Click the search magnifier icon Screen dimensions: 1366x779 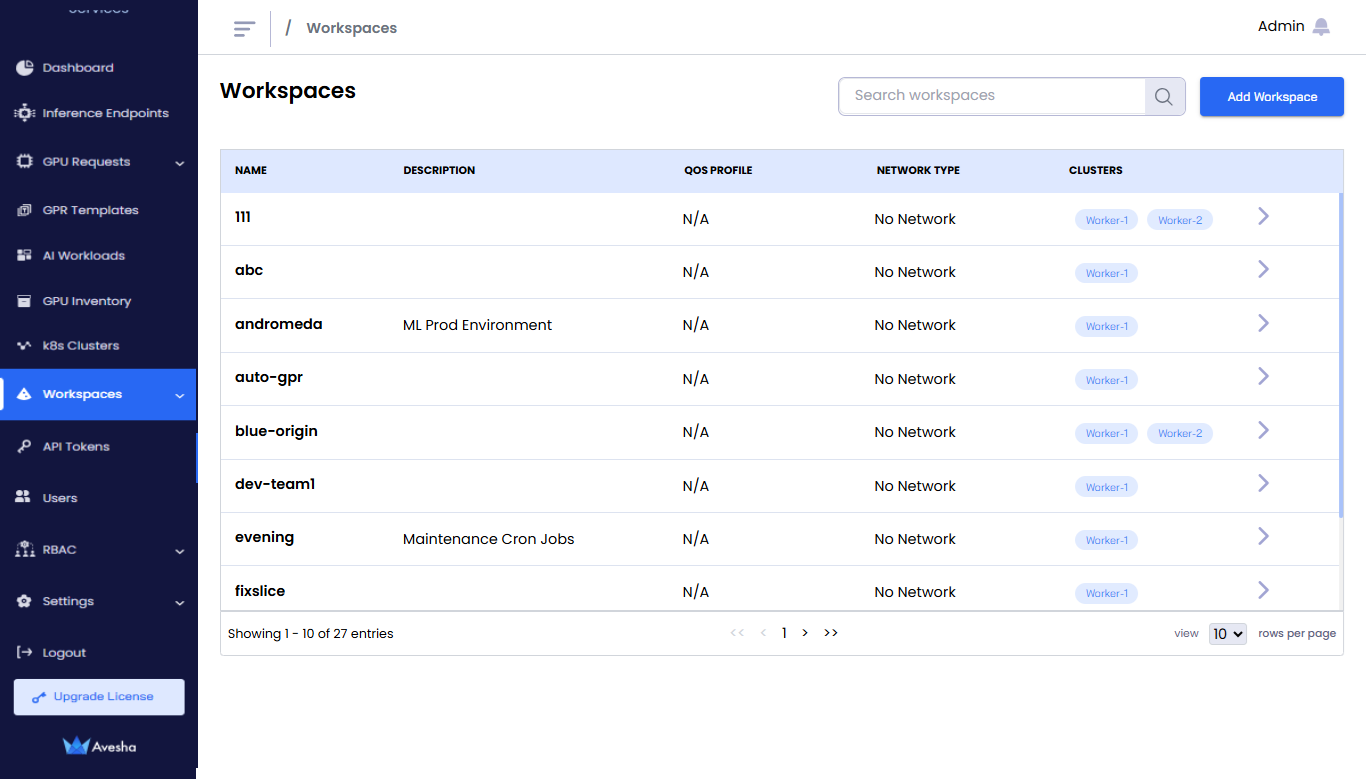(x=1164, y=97)
